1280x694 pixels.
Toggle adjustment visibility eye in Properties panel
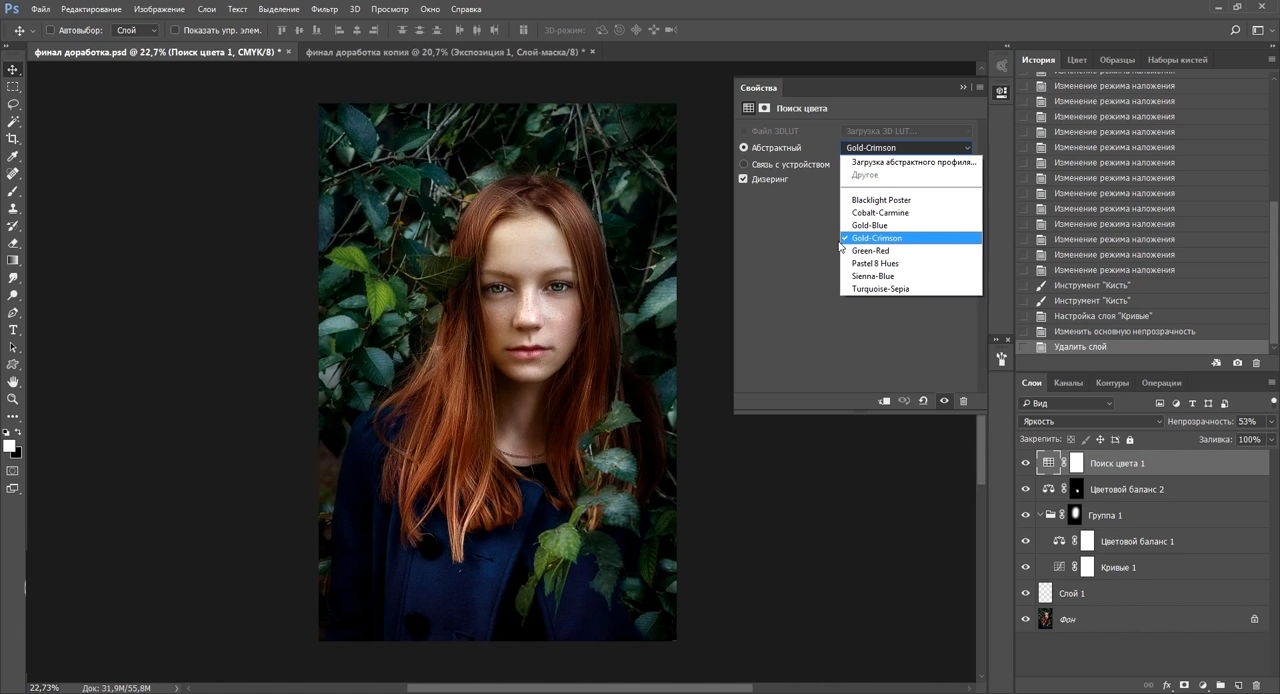(944, 401)
